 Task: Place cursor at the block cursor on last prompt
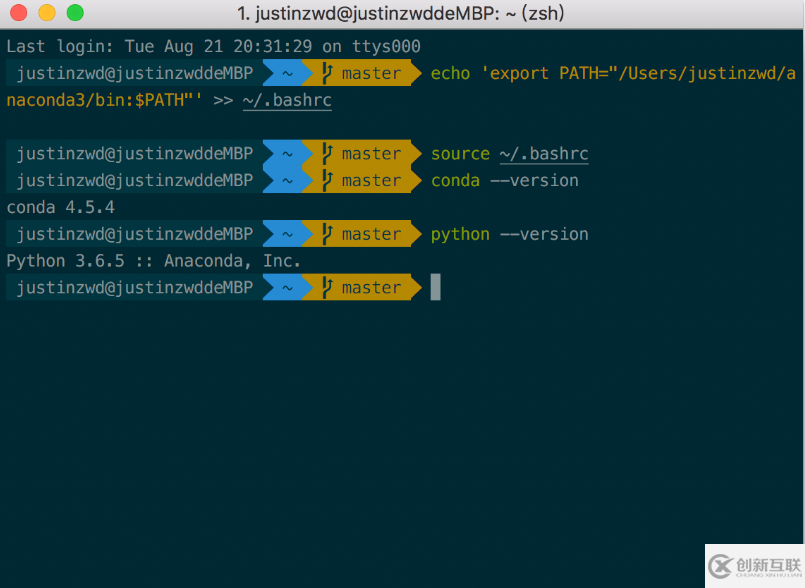point(435,288)
